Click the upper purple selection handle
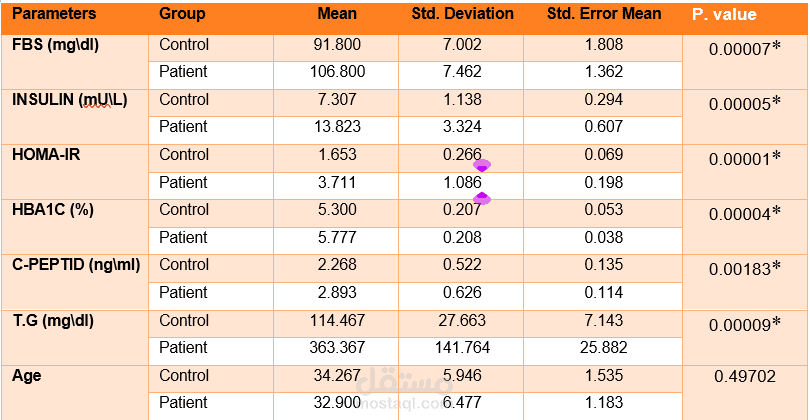Image resolution: width=810 pixels, height=420 pixels. (482, 166)
